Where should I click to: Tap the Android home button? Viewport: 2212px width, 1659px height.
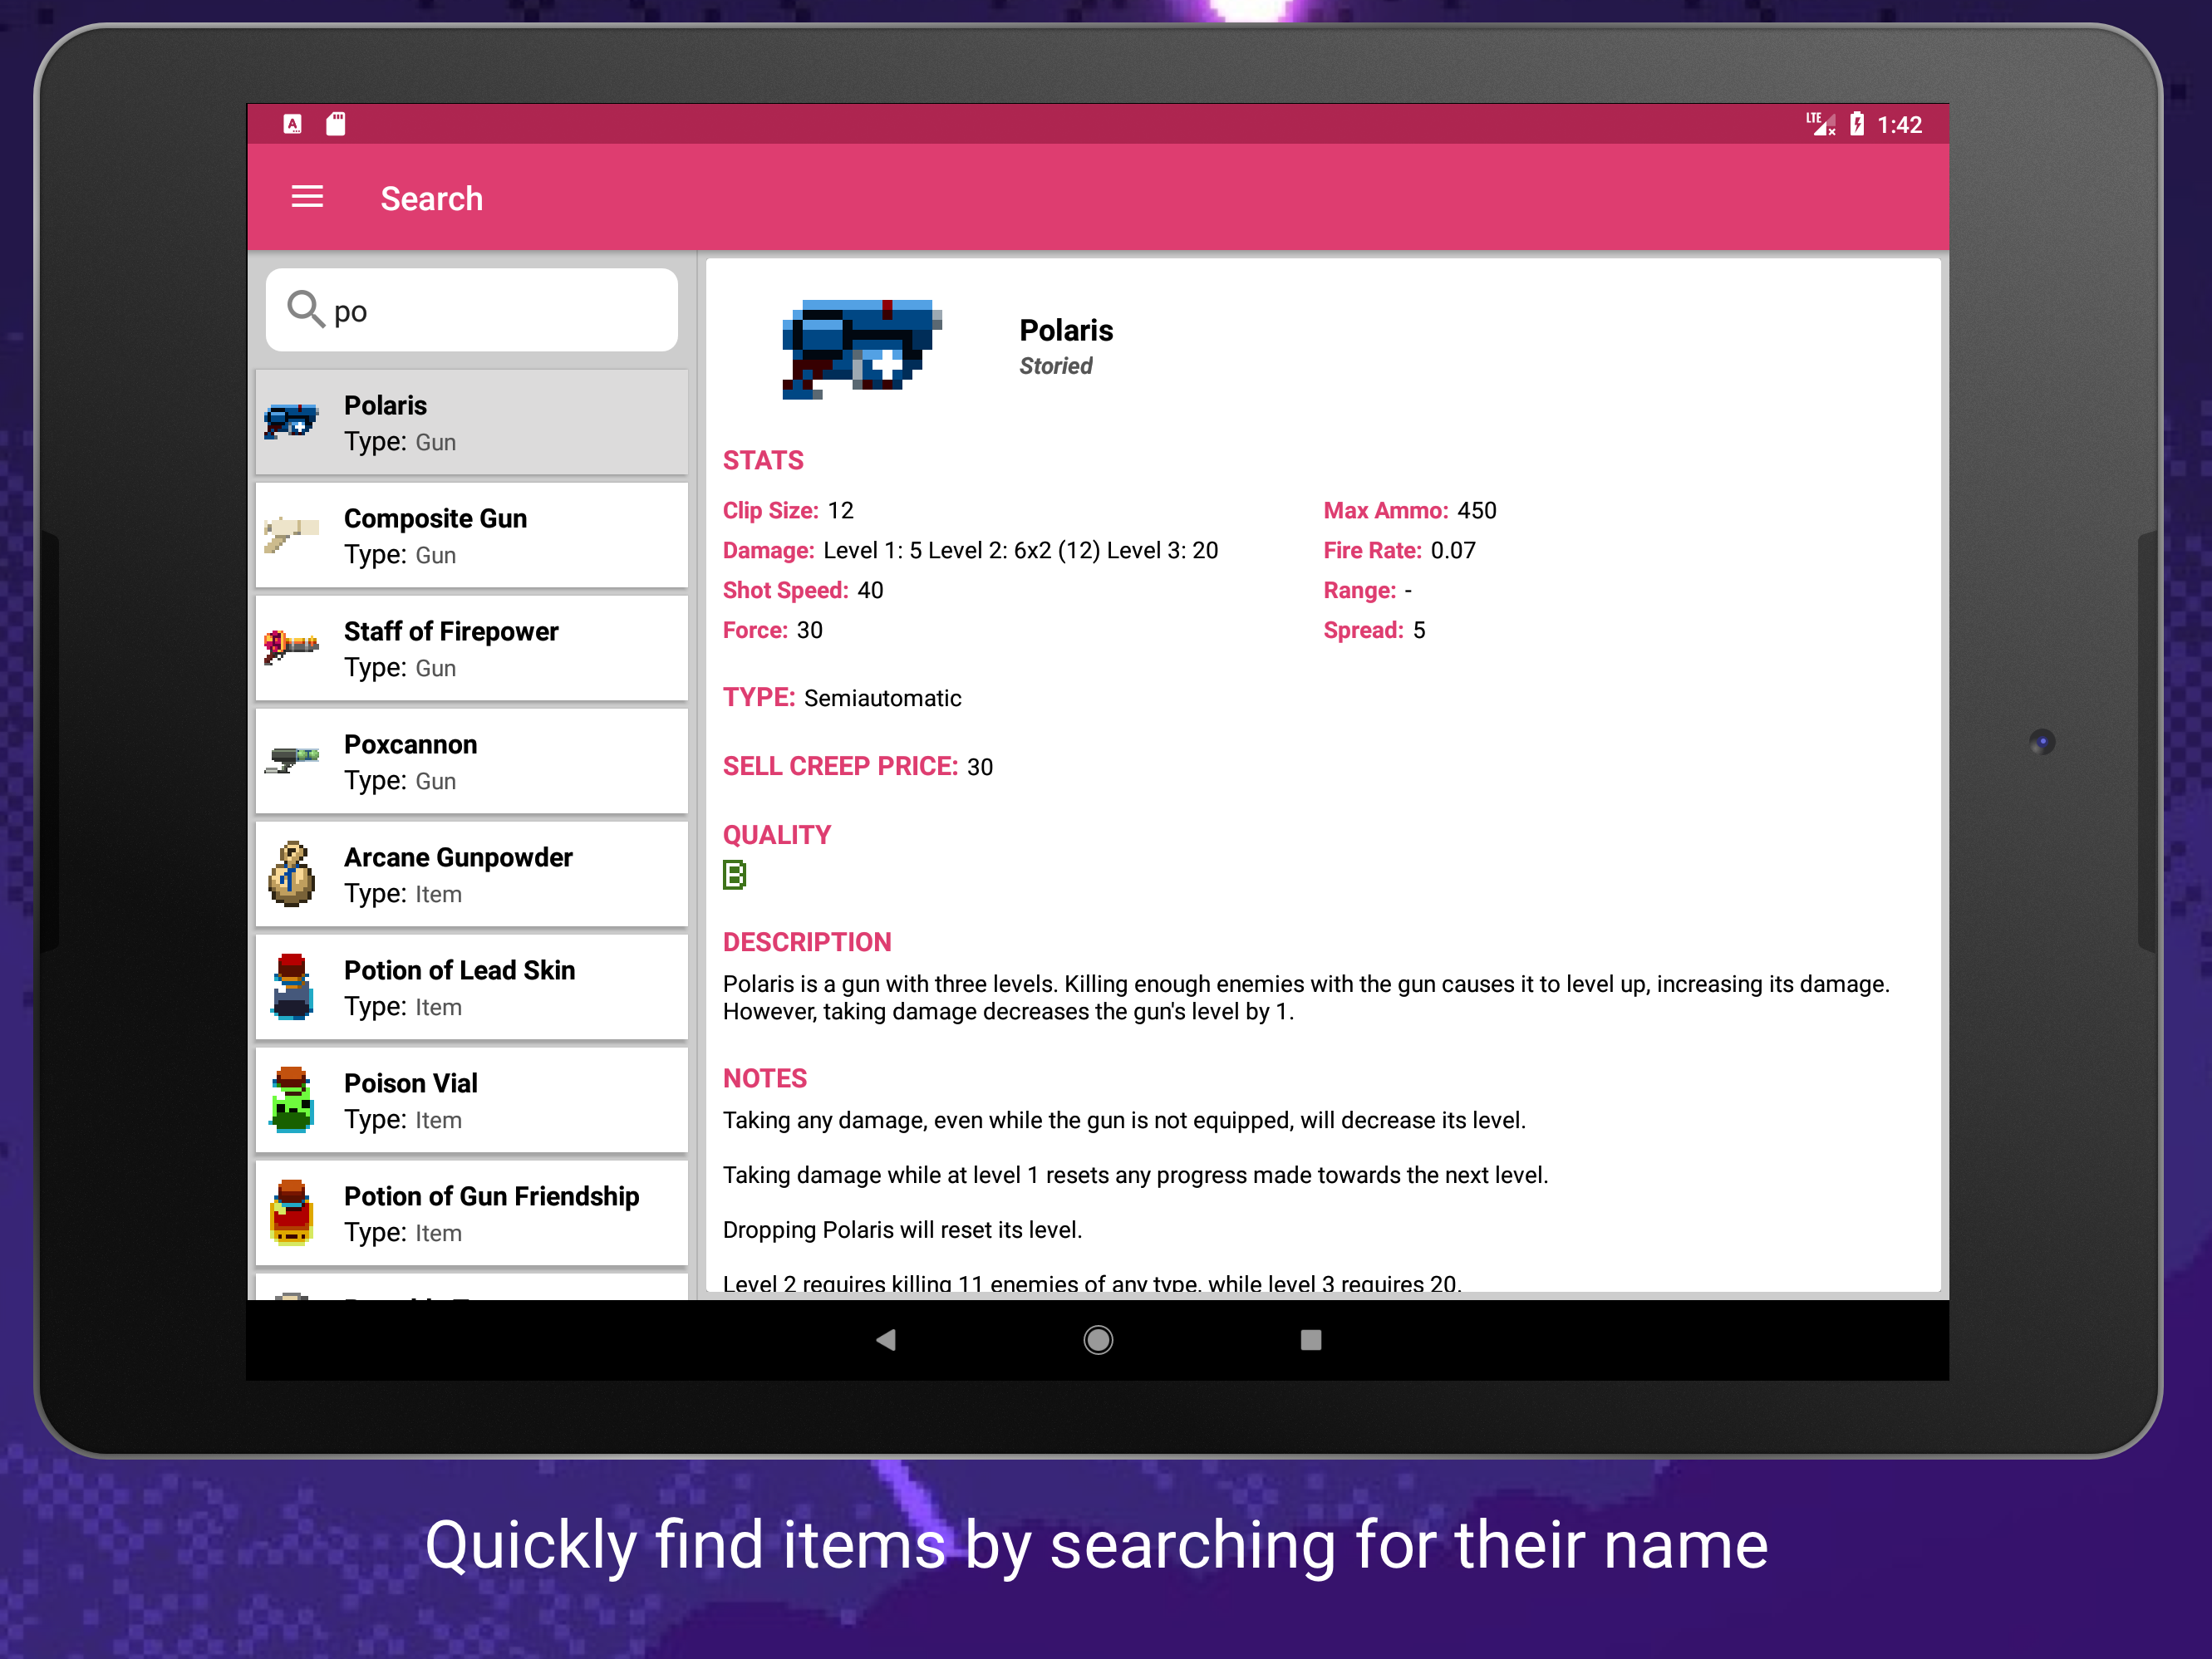click(x=1098, y=1340)
